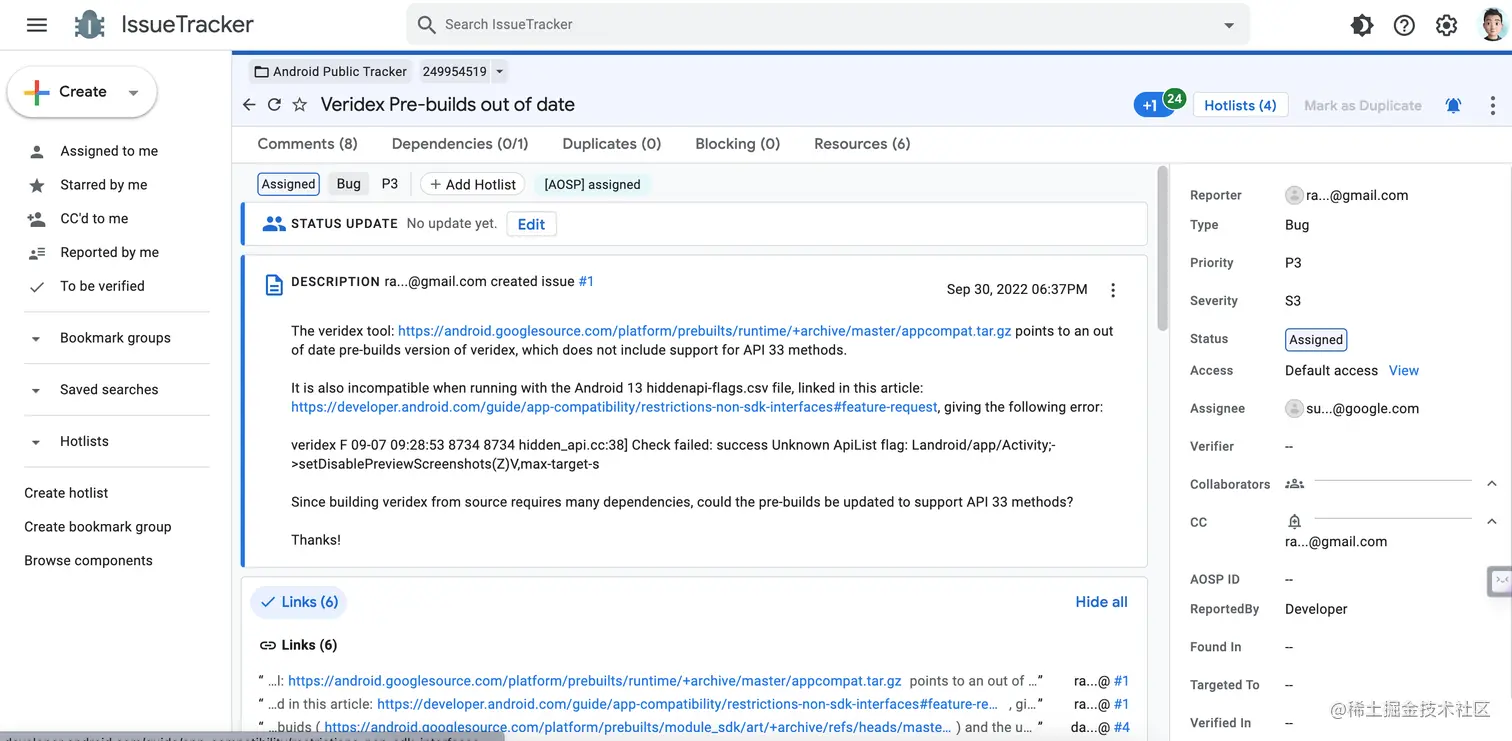Switch to Blocking (0) tab

point(738,144)
